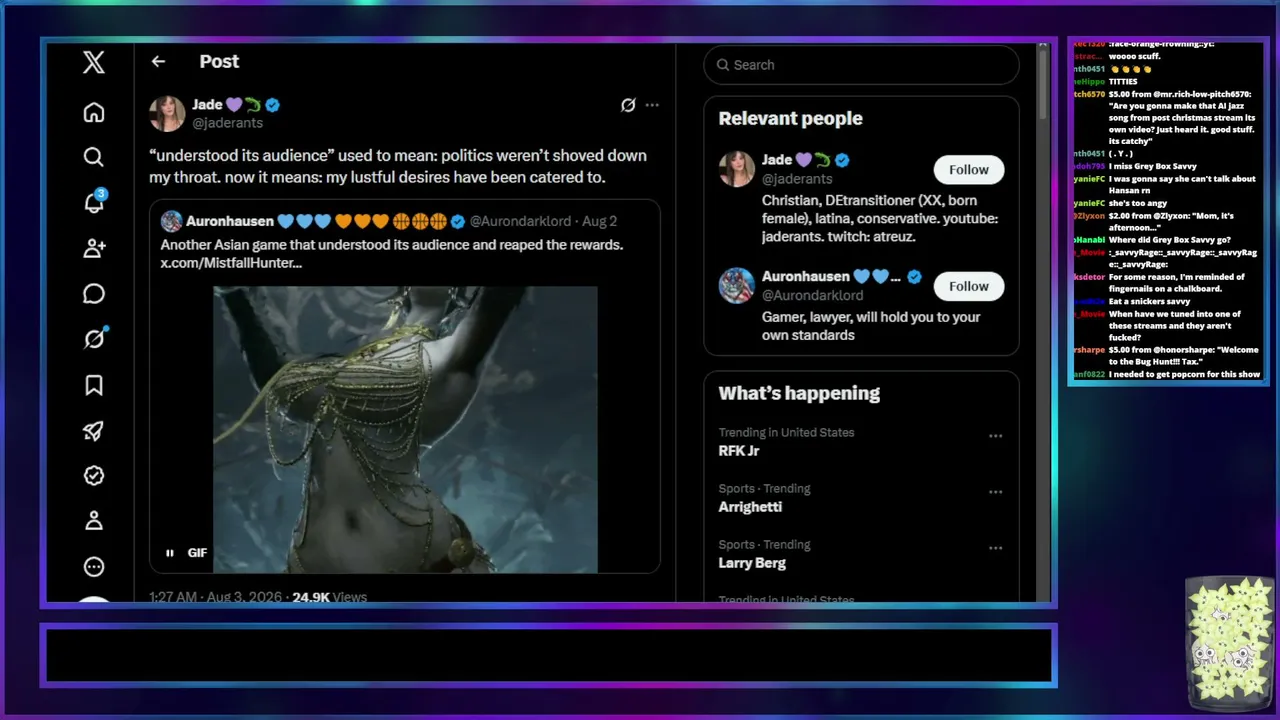Open the @jaderants handle on the post
The width and height of the screenshot is (1280, 720).
coord(227,123)
